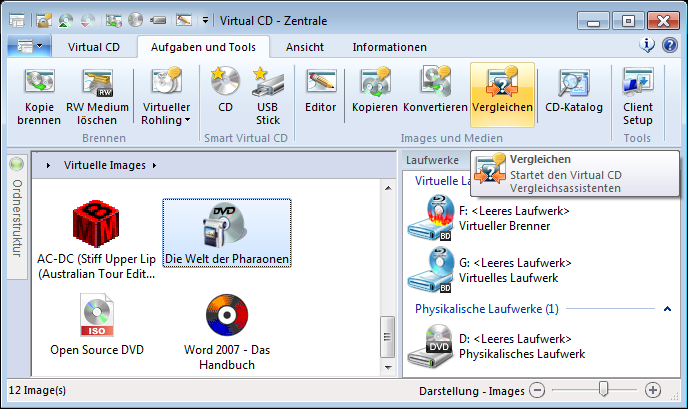Click the padlock quick access icon
The image size is (688, 409).
[x=44, y=20]
